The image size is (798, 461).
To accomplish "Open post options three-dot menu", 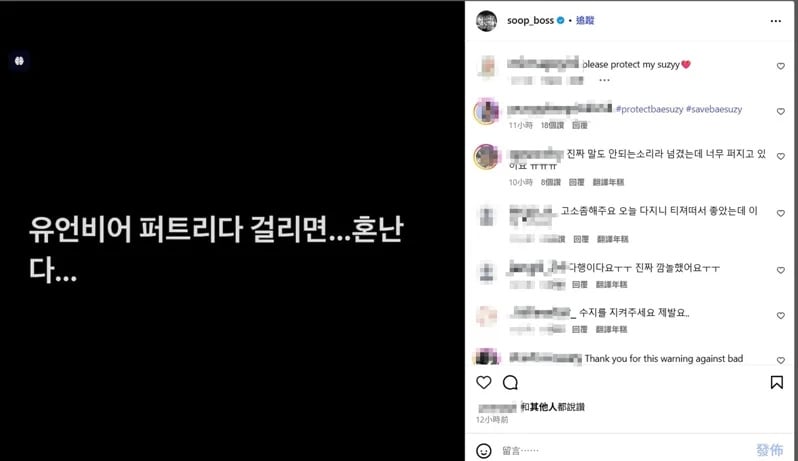I will (776, 21).
